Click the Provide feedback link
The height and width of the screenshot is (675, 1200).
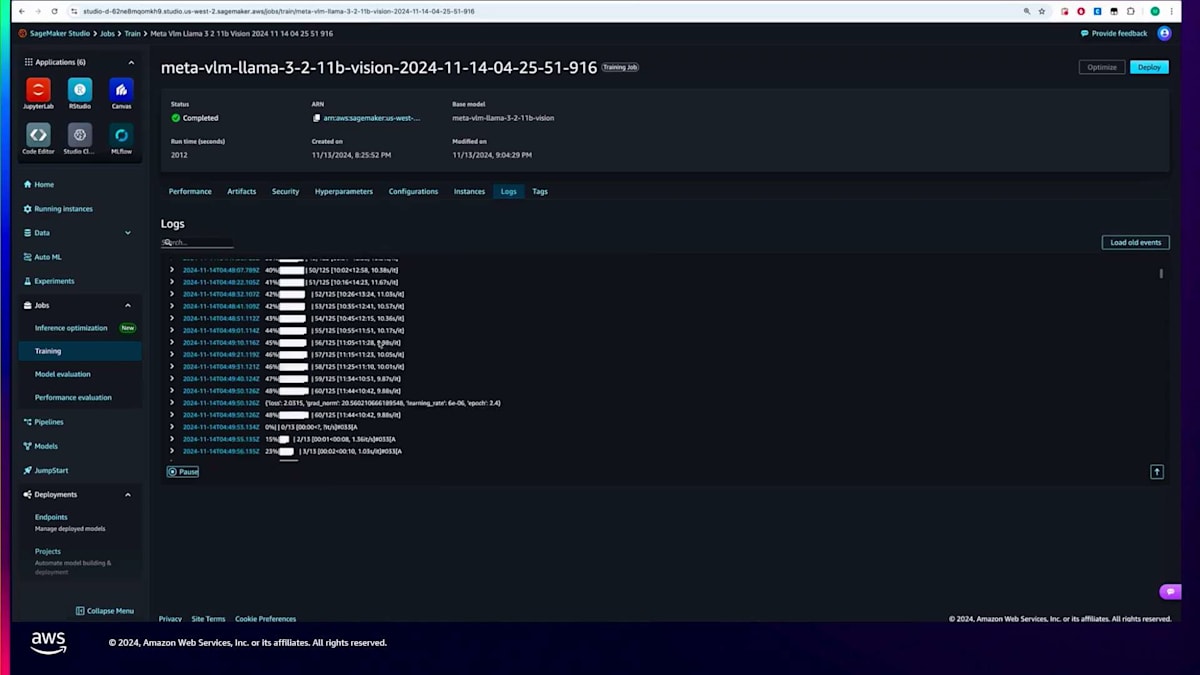(x=1114, y=33)
